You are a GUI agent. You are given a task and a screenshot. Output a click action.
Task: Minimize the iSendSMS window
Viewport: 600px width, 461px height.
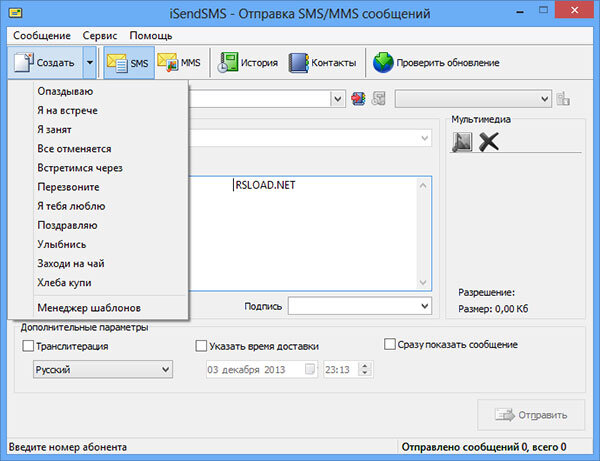(x=520, y=11)
